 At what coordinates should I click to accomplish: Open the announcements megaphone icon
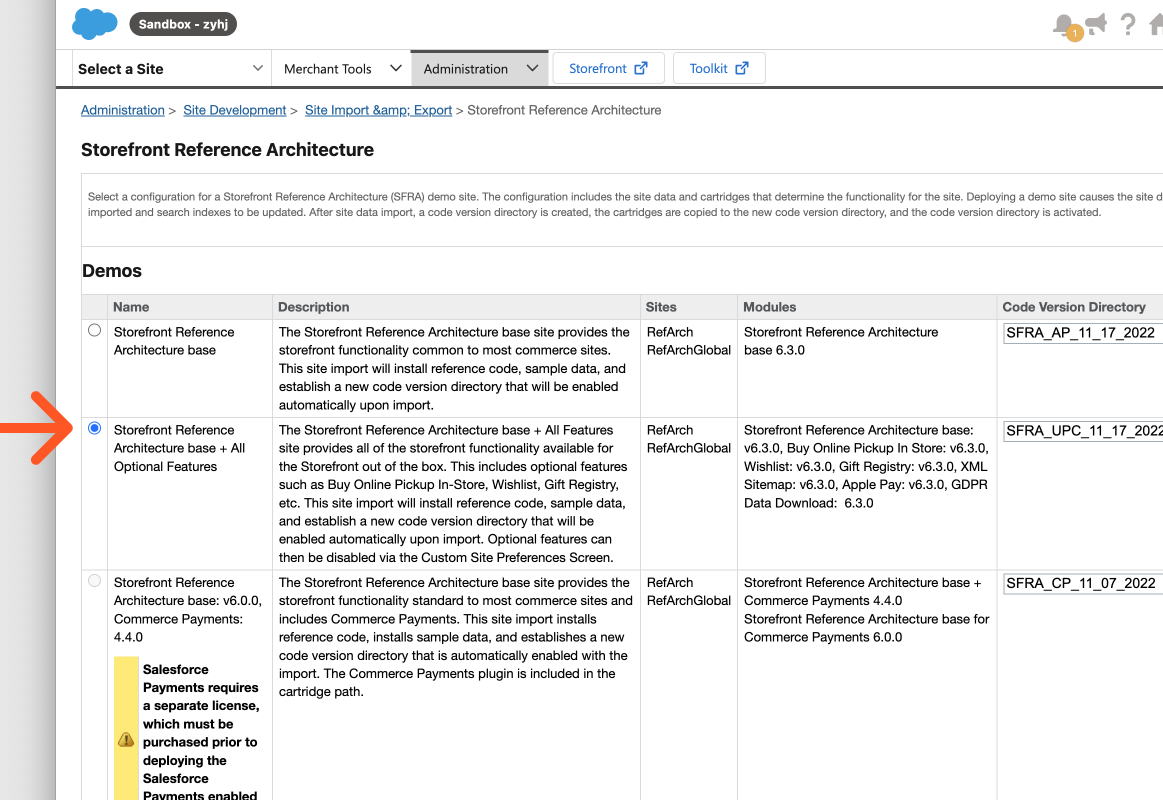1096,24
